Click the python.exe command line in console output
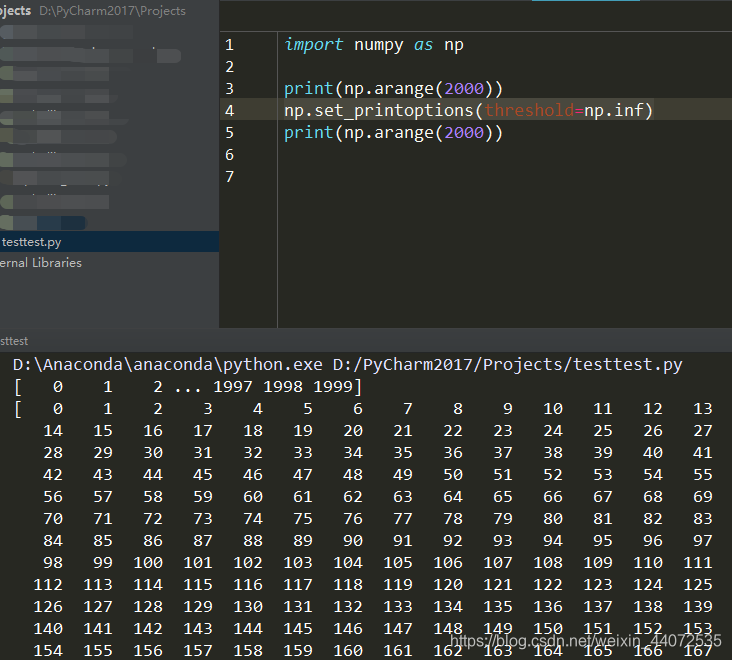Viewport: 732px width, 660px height. tap(347, 365)
